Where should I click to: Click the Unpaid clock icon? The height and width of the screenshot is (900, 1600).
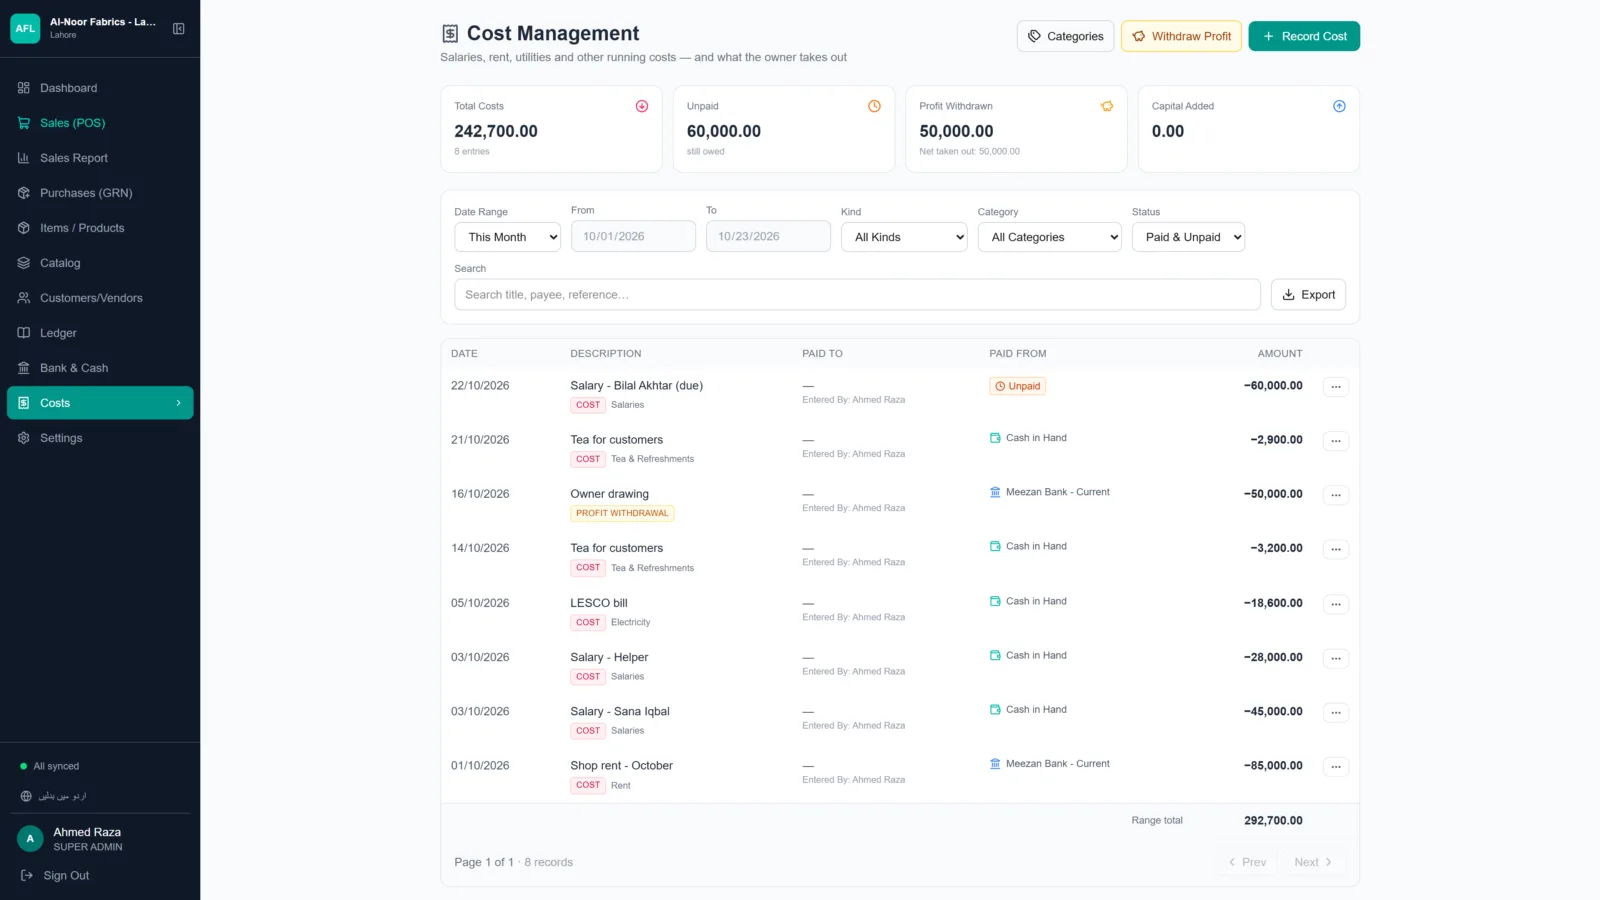coord(874,106)
